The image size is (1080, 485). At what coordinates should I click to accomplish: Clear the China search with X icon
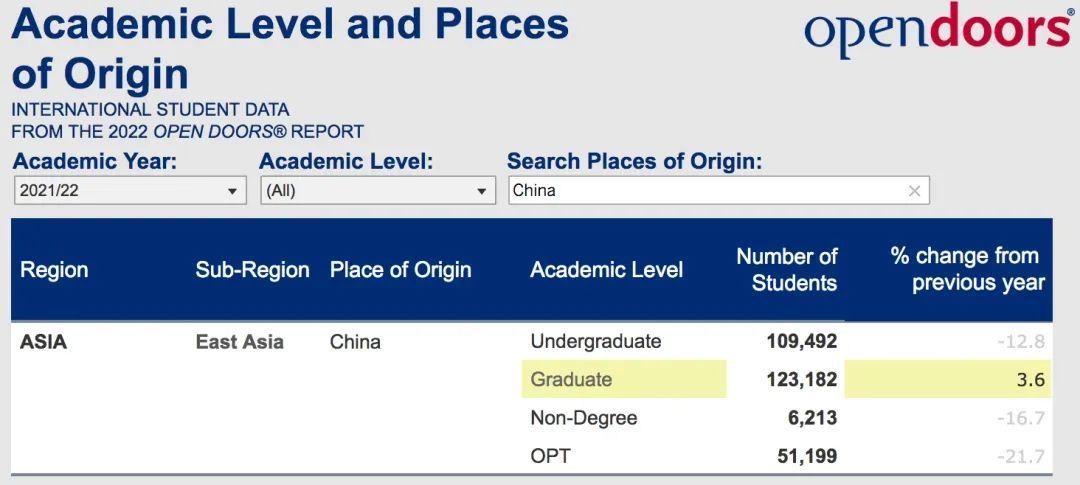coord(914,191)
